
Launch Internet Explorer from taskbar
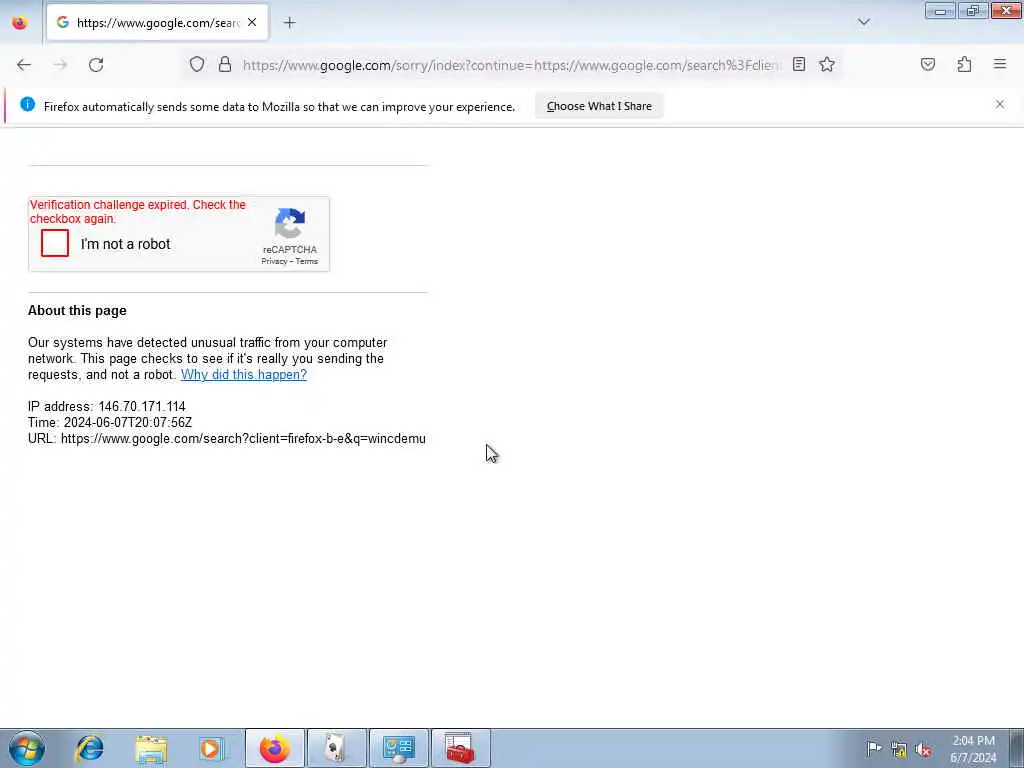(x=89, y=748)
